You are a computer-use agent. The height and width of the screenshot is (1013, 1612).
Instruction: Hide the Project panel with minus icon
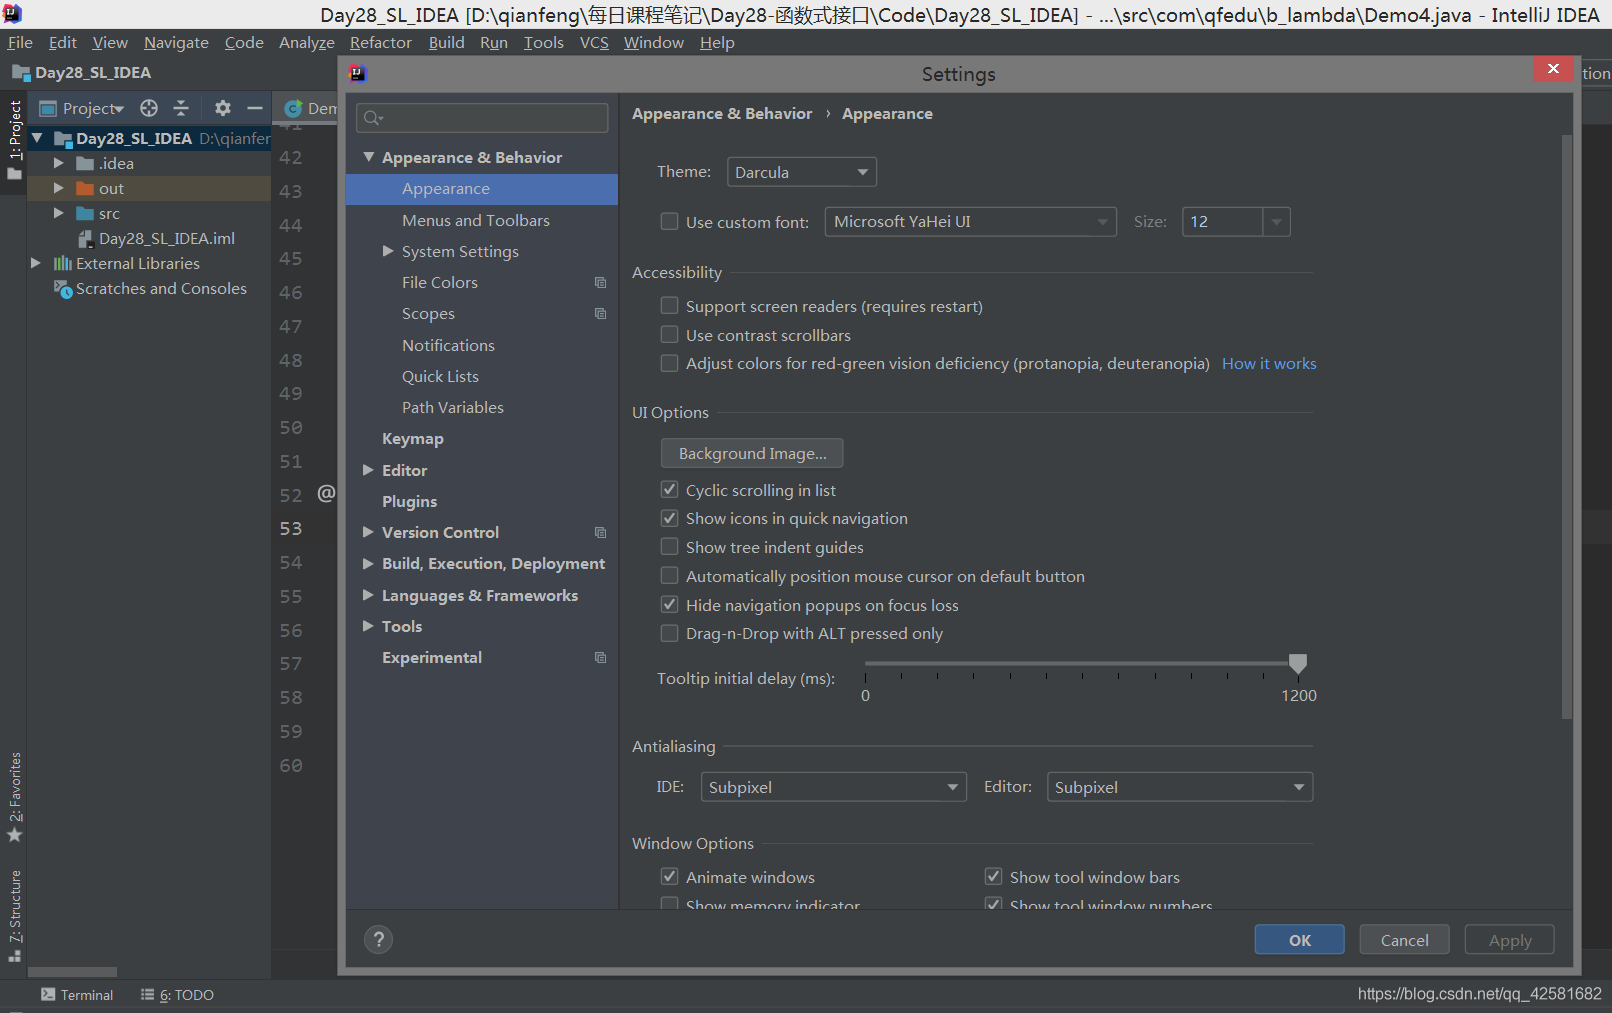click(x=255, y=108)
